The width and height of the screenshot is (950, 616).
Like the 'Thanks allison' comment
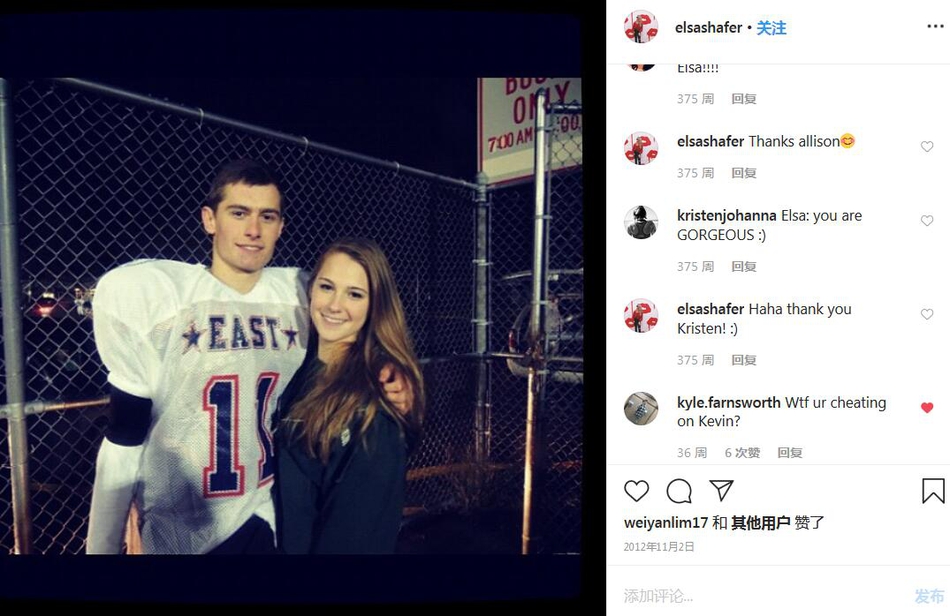tap(927, 147)
